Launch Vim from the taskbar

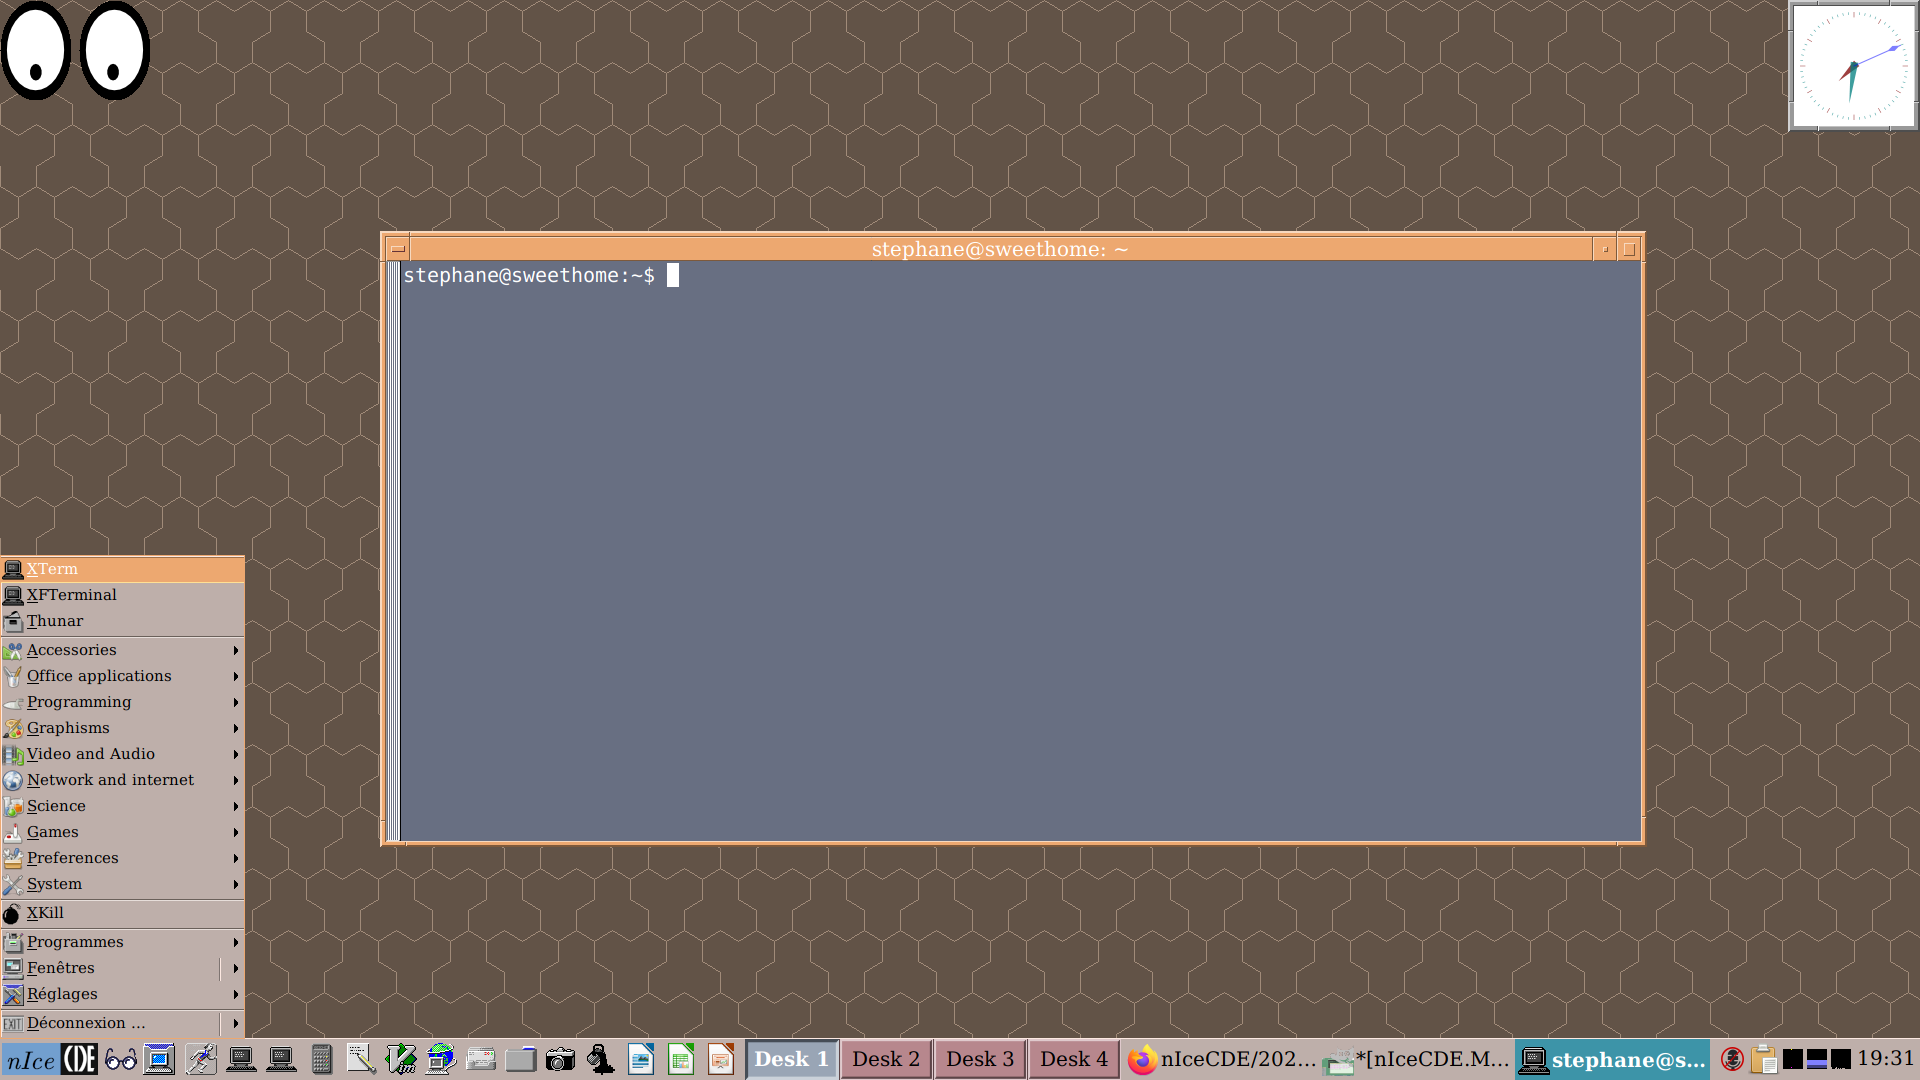point(401,1059)
